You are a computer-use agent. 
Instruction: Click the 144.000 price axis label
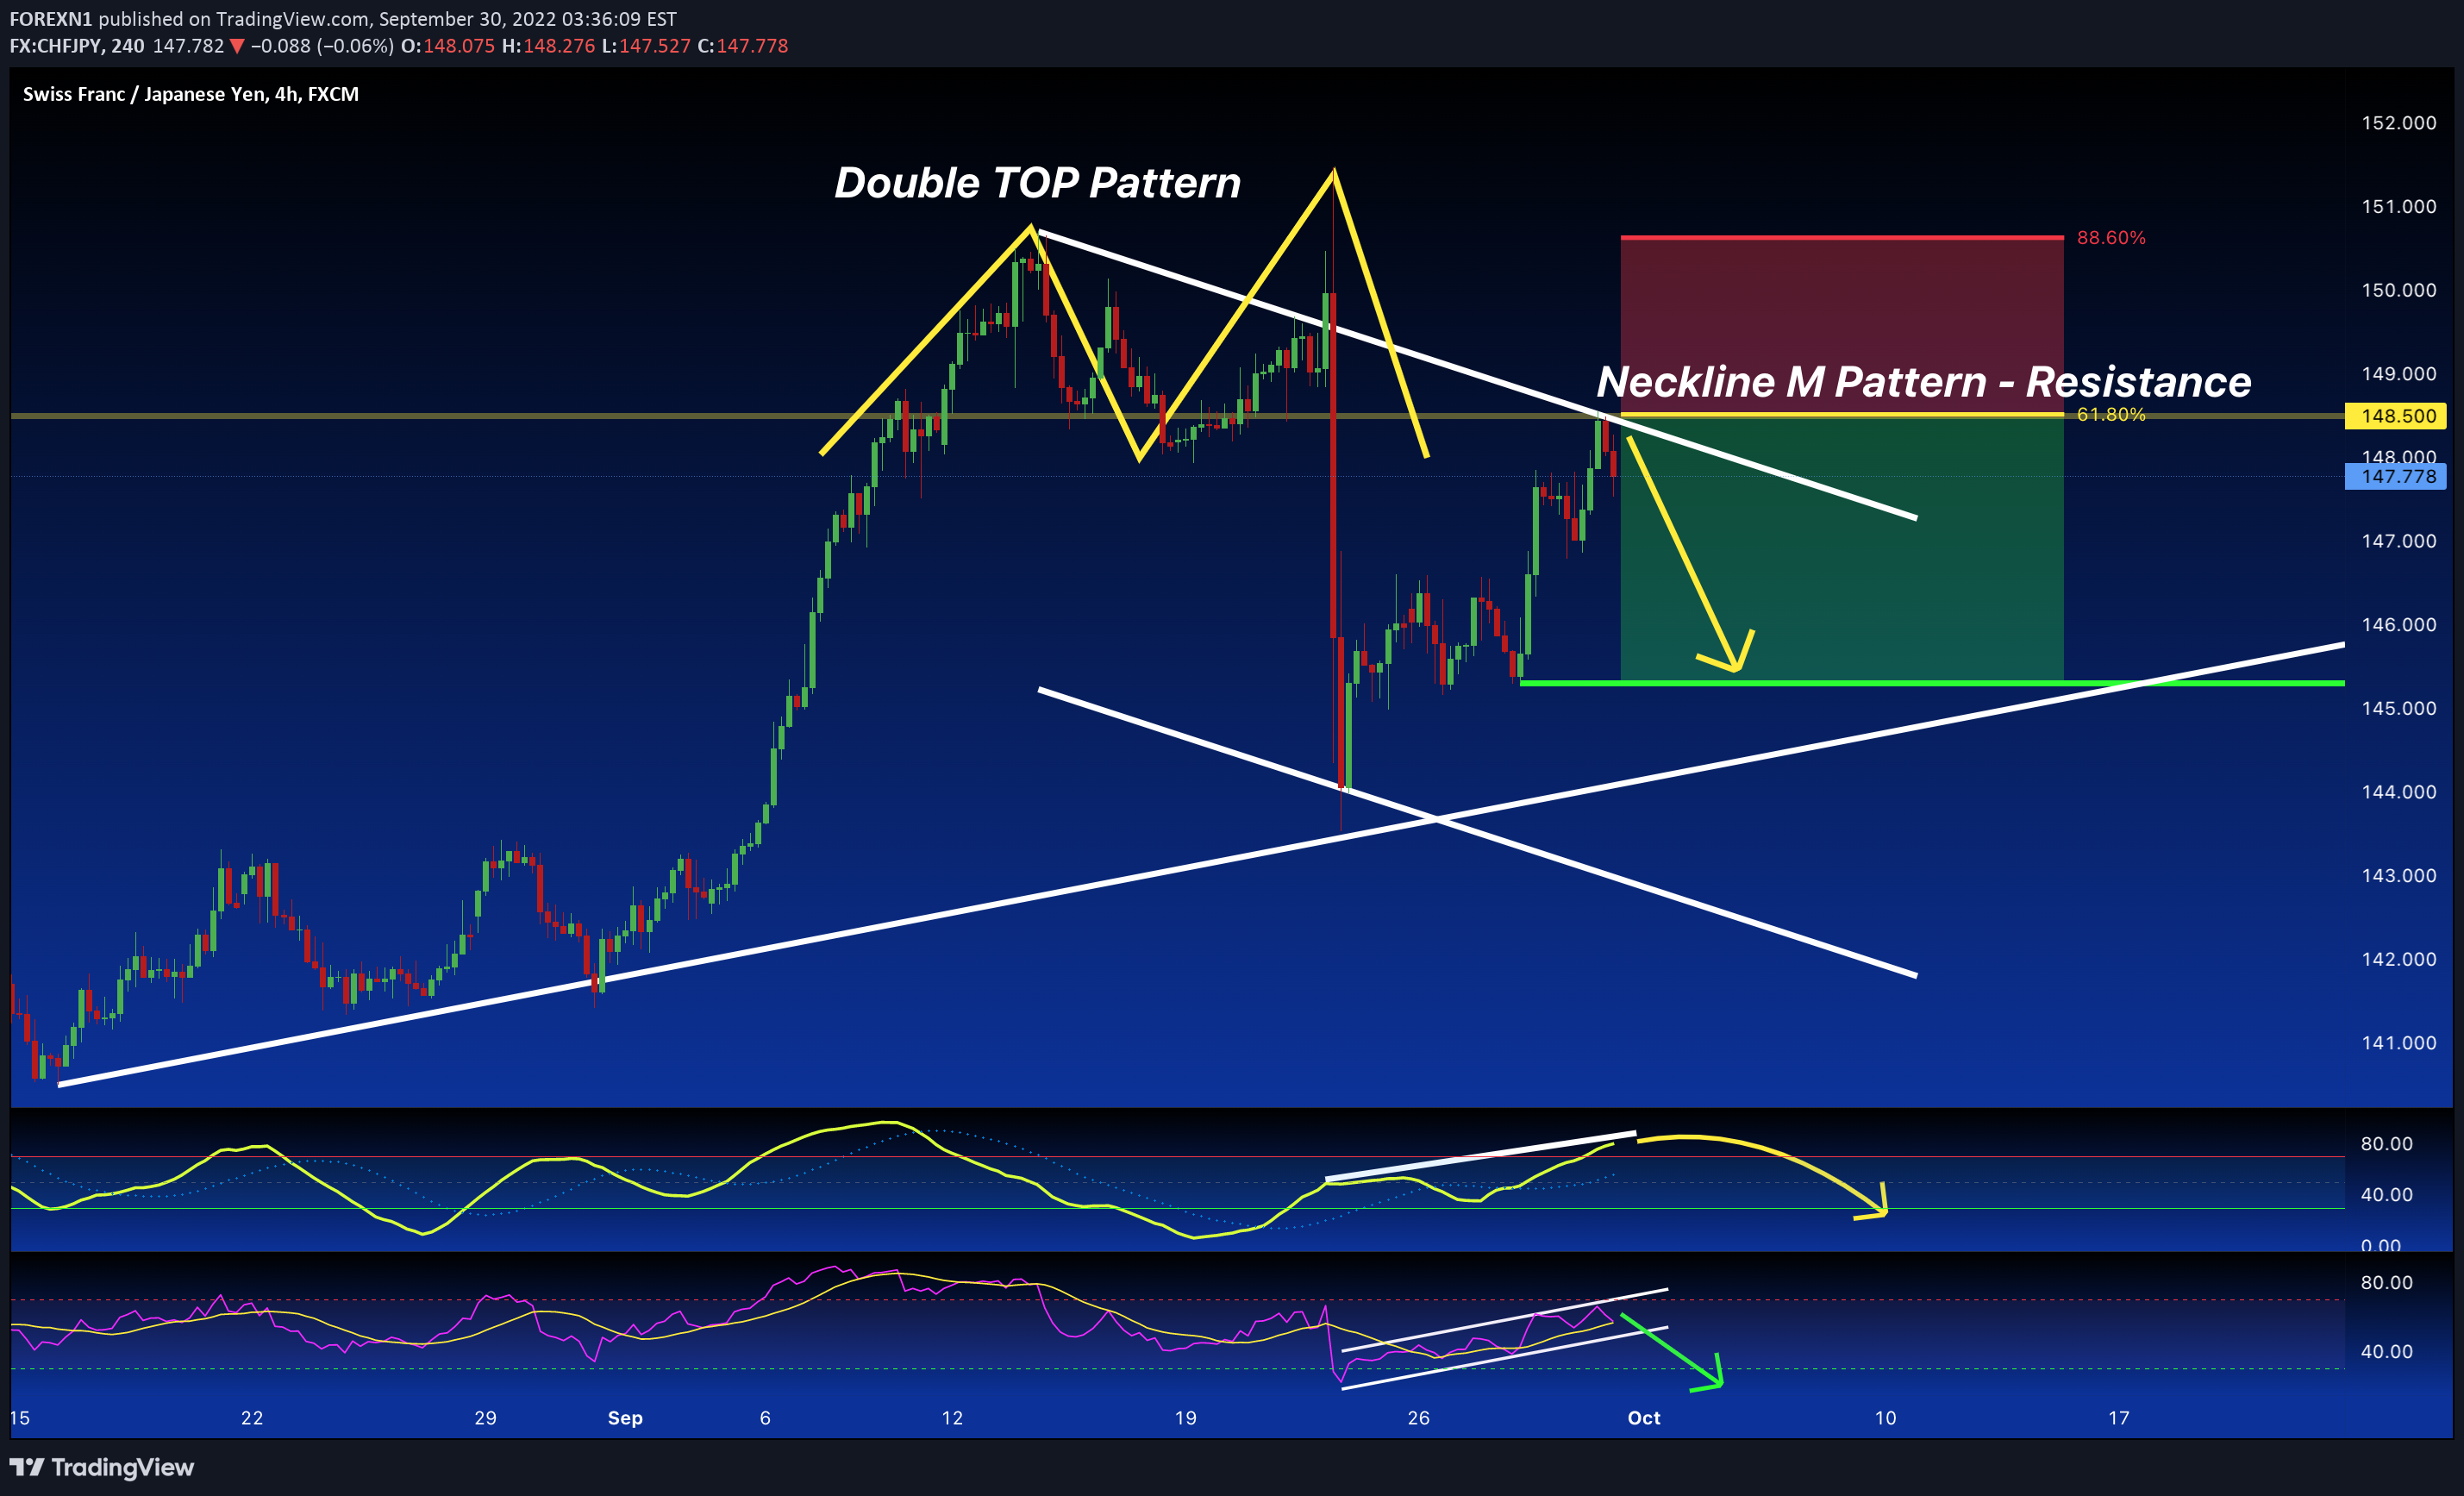coord(2399,792)
